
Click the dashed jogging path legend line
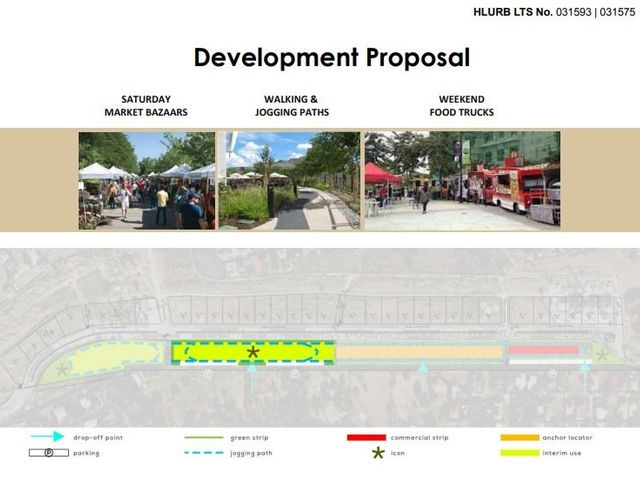point(204,453)
